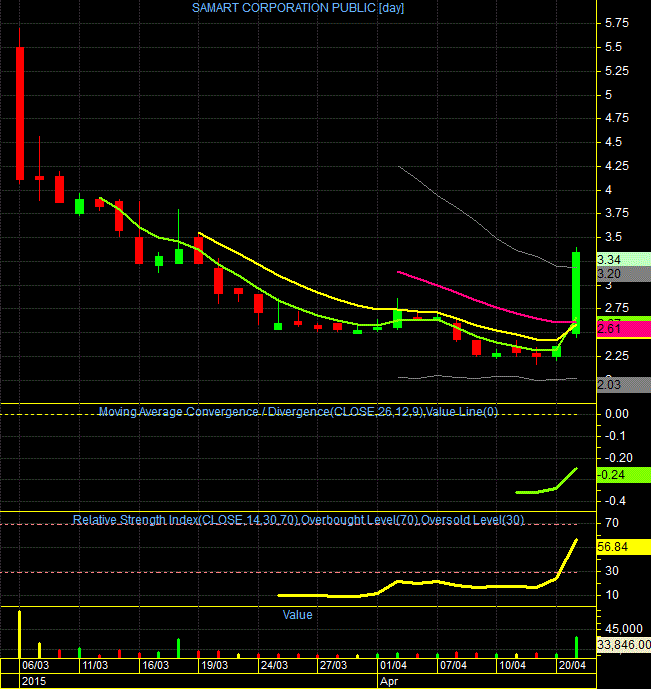Click the 19/03 date label

214,665
